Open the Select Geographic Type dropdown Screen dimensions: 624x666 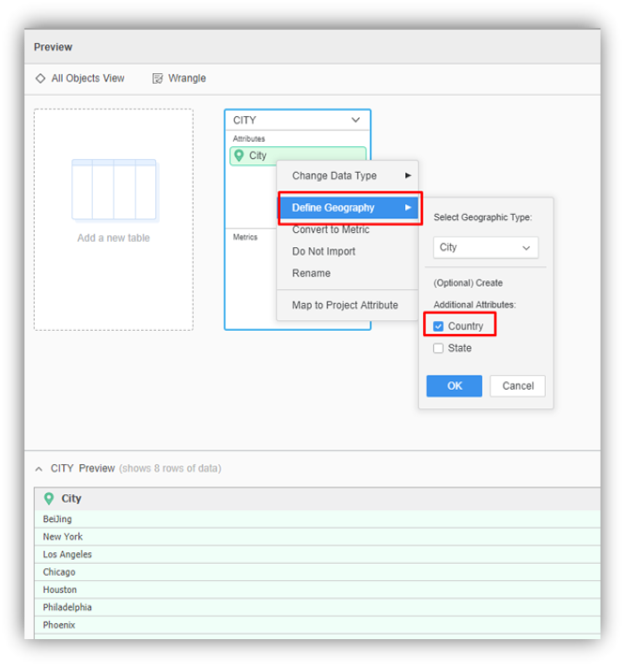tap(486, 247)
